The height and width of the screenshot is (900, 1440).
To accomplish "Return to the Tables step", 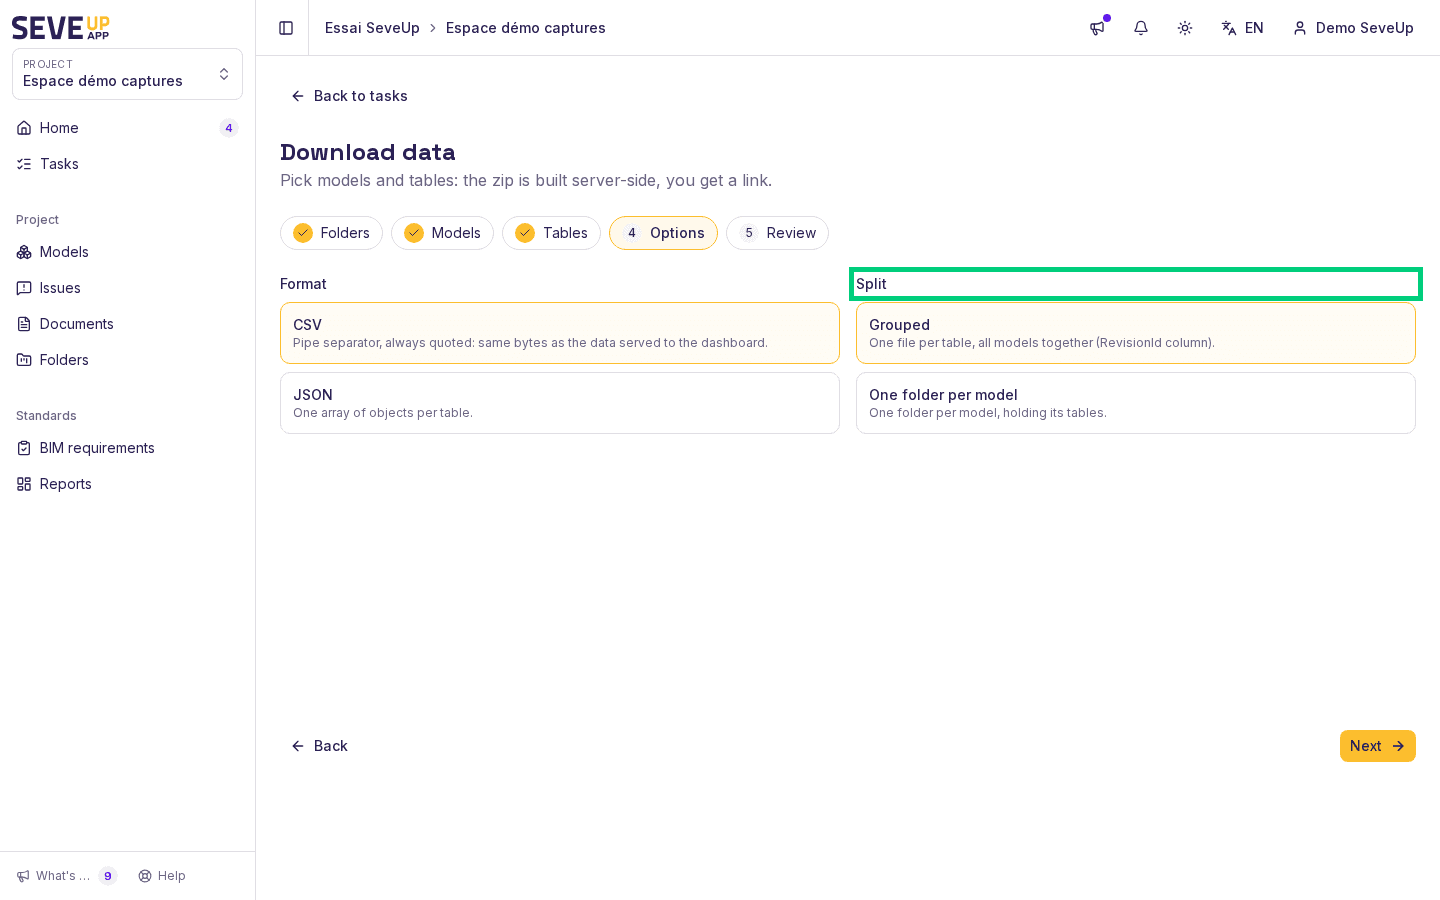I will 551,233.
